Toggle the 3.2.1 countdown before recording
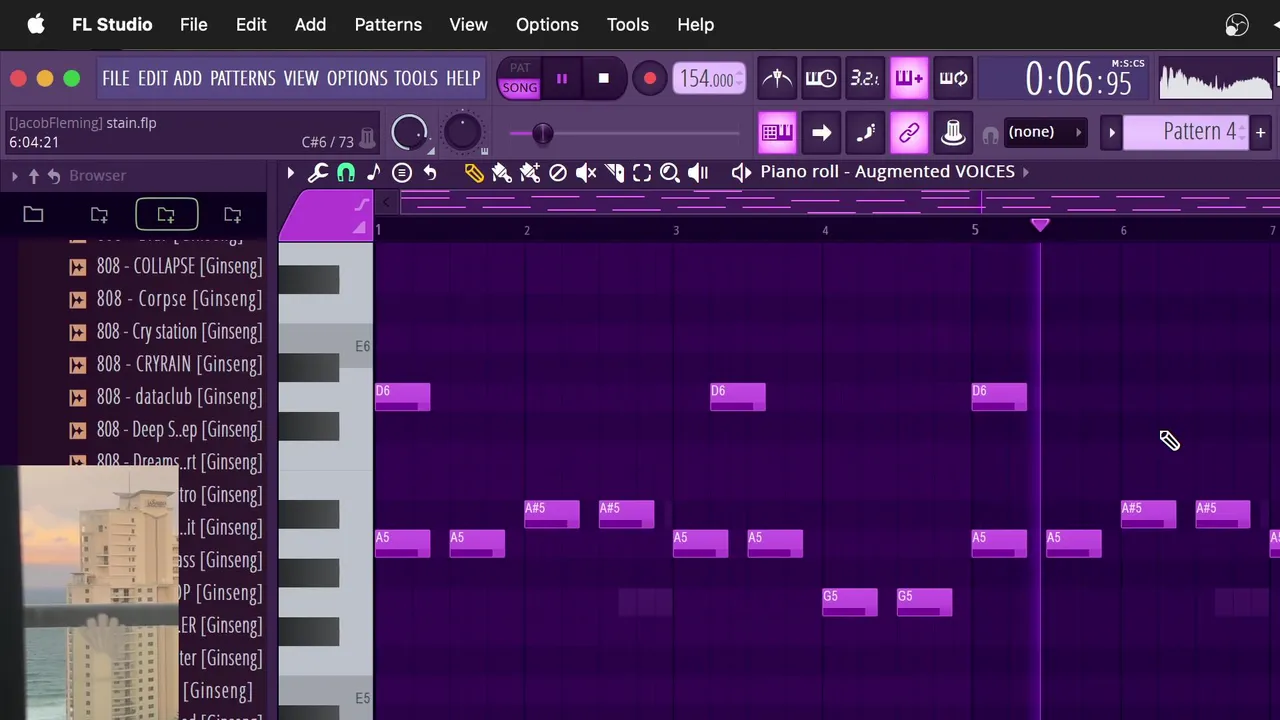1280x720 pixels. pos(865,78)
